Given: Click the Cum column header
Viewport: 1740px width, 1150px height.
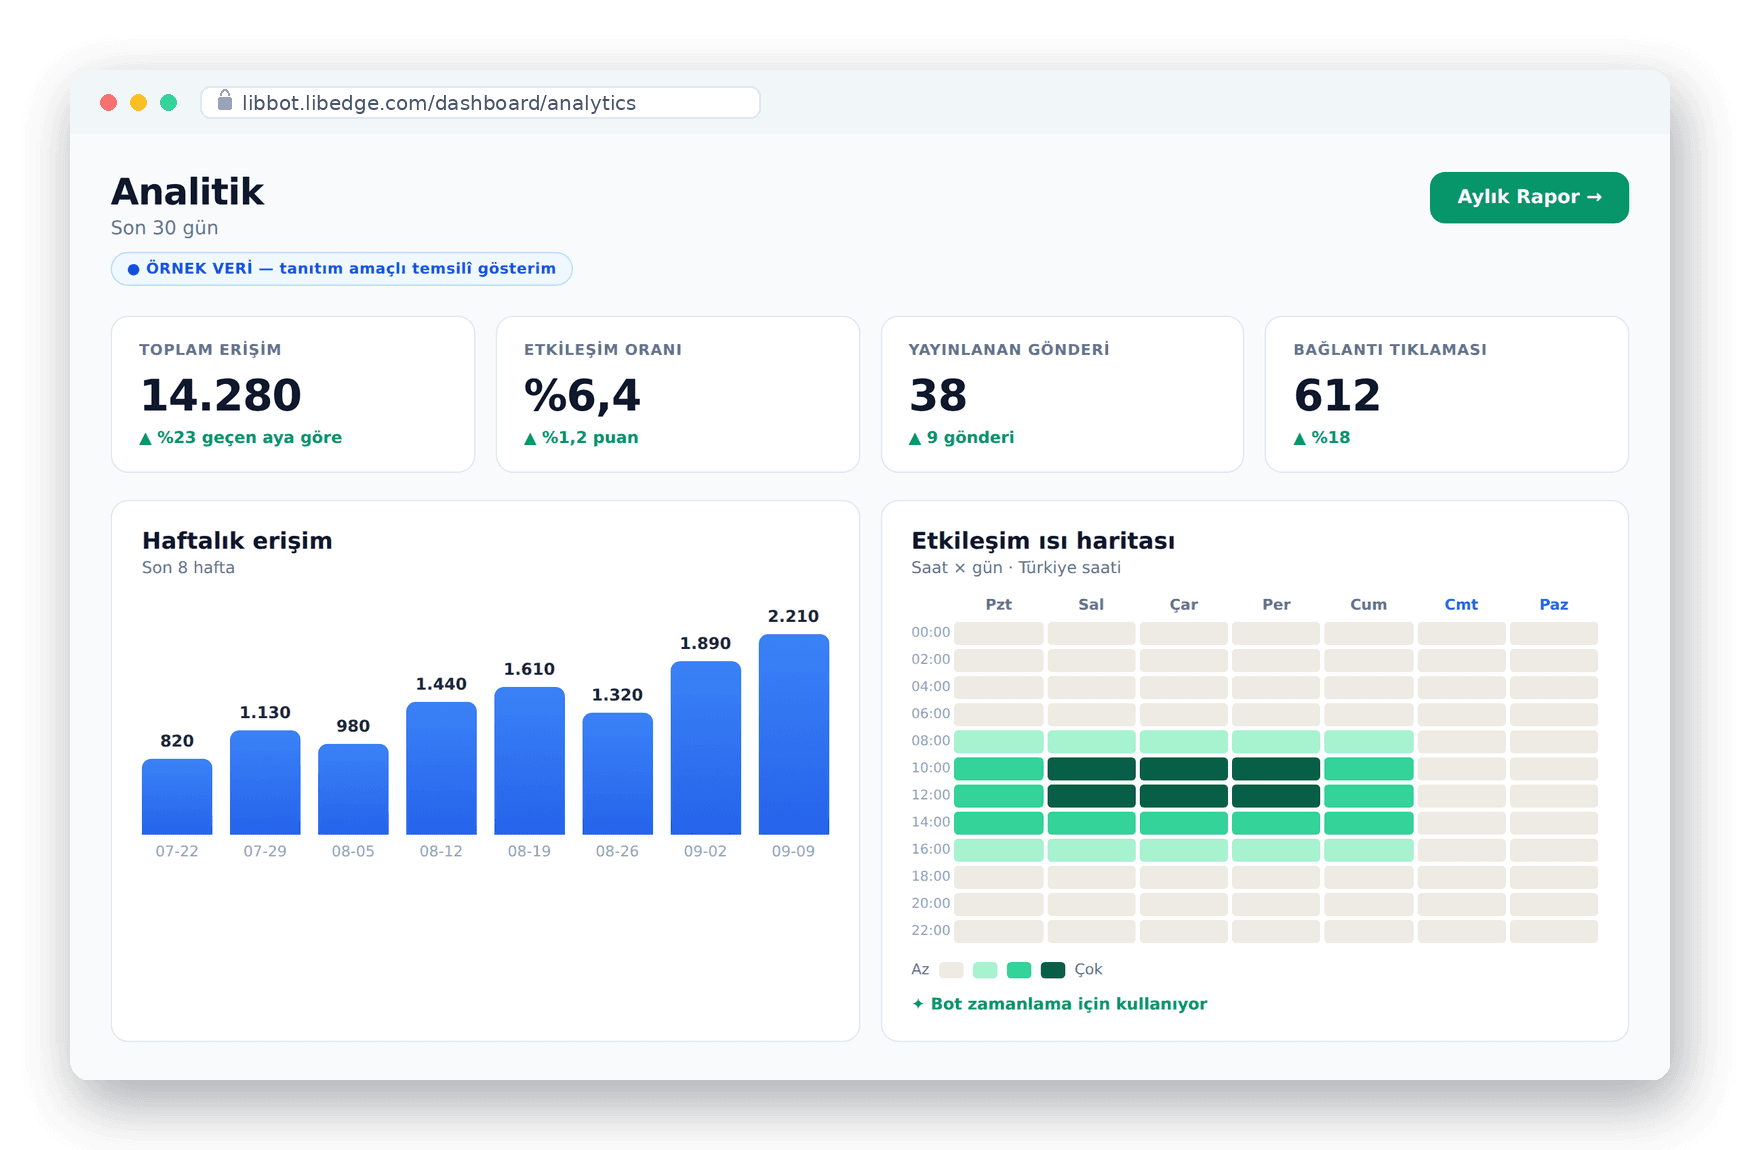Looking at the screenshot, I should click(1368, 604).
